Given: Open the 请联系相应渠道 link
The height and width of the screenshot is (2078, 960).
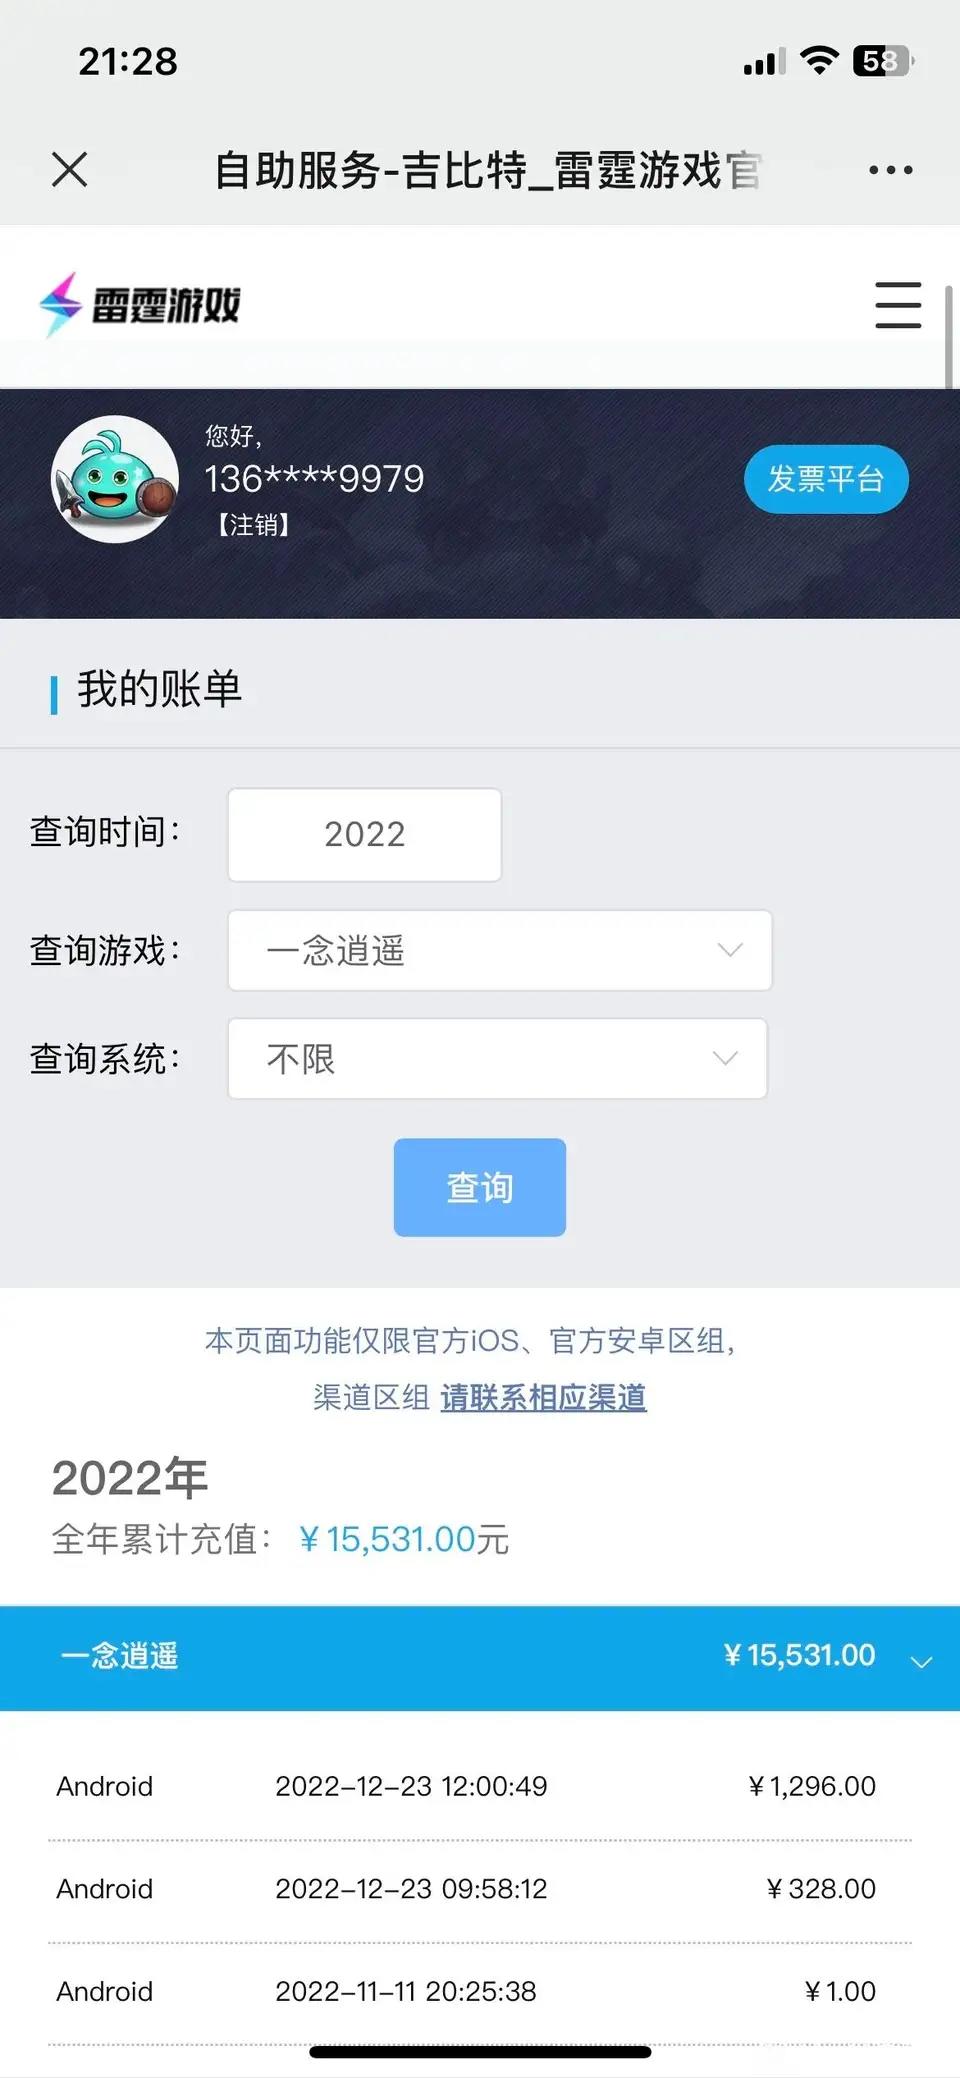Looking at the screenshot, I should tap(543, 1398).
